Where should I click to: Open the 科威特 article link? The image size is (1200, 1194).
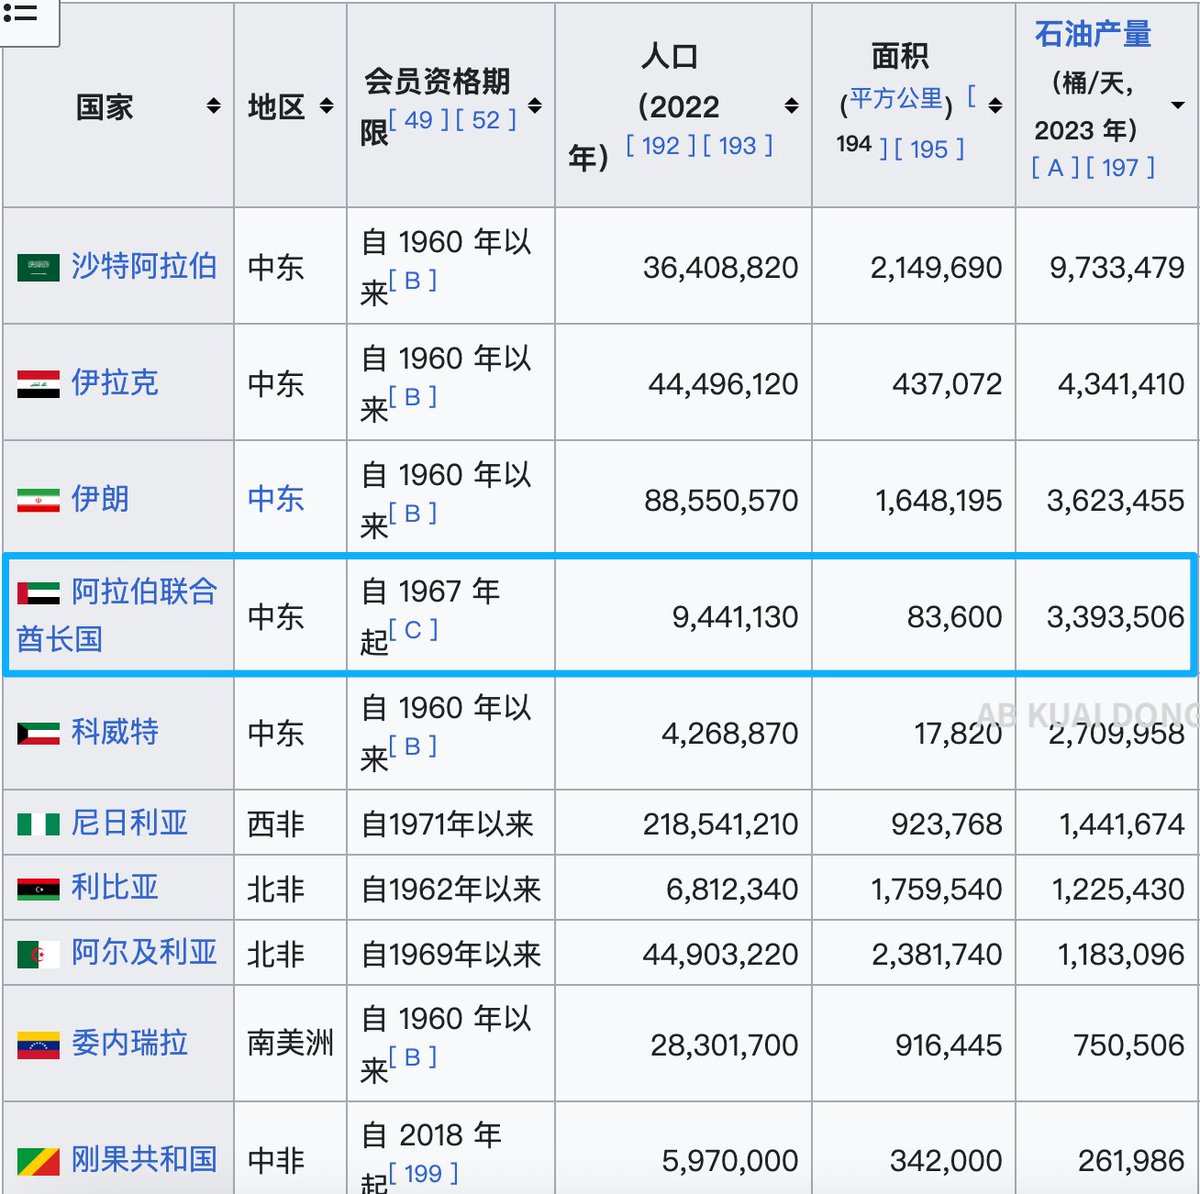coord(115,732)
